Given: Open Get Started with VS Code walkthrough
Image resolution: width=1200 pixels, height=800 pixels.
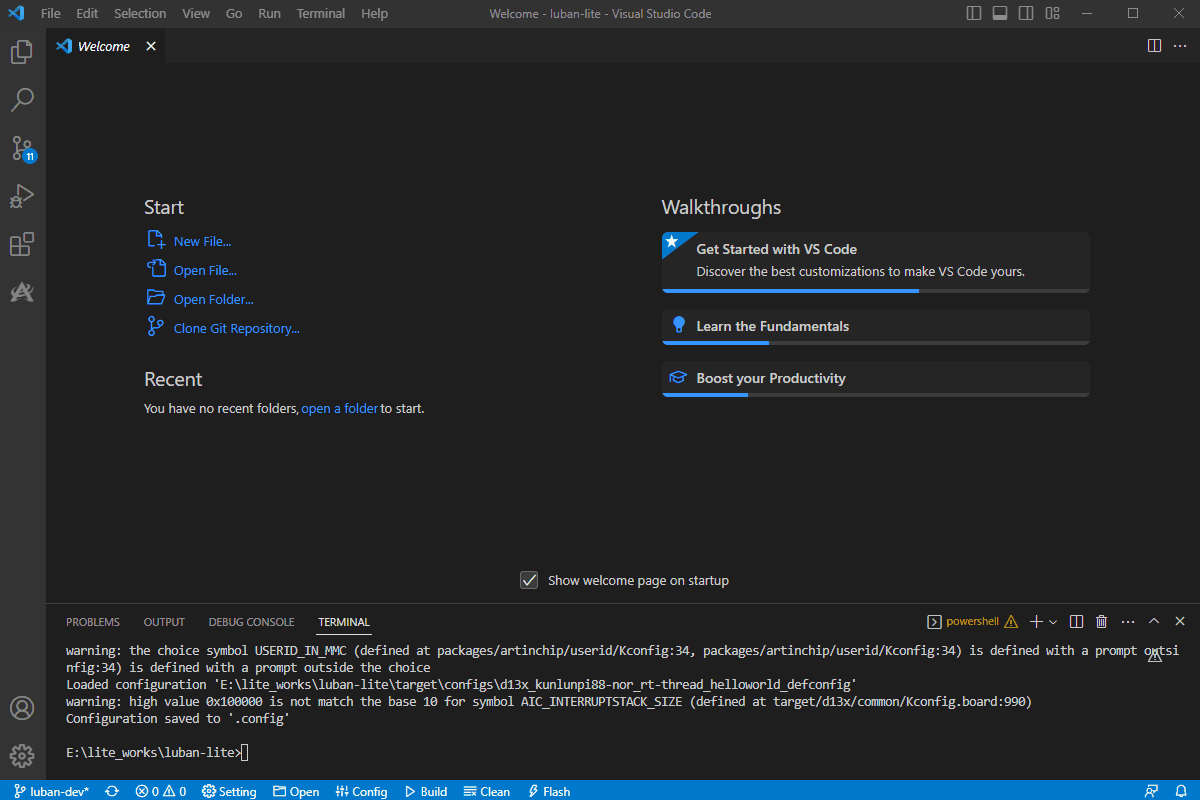Looking at the screenshot, I should coord(876,262).
